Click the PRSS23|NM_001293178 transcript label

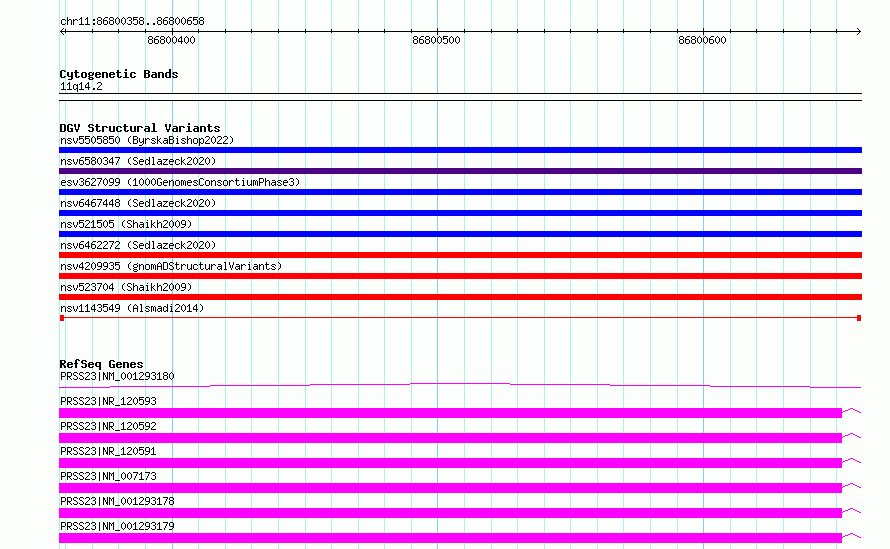point(117,501)
